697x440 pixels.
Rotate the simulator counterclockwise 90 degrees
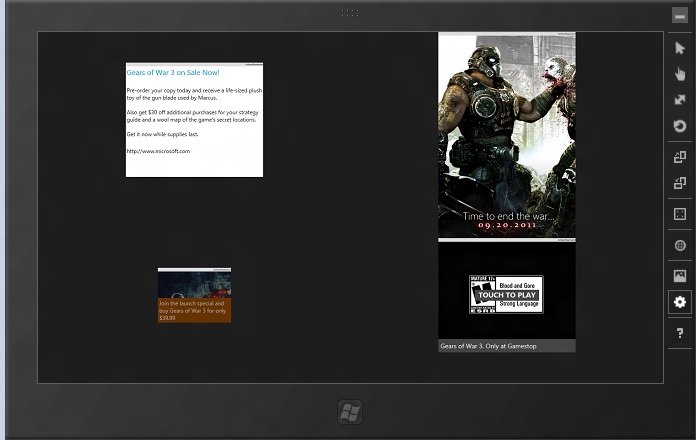pyautogui.click(x=680, y=183)
